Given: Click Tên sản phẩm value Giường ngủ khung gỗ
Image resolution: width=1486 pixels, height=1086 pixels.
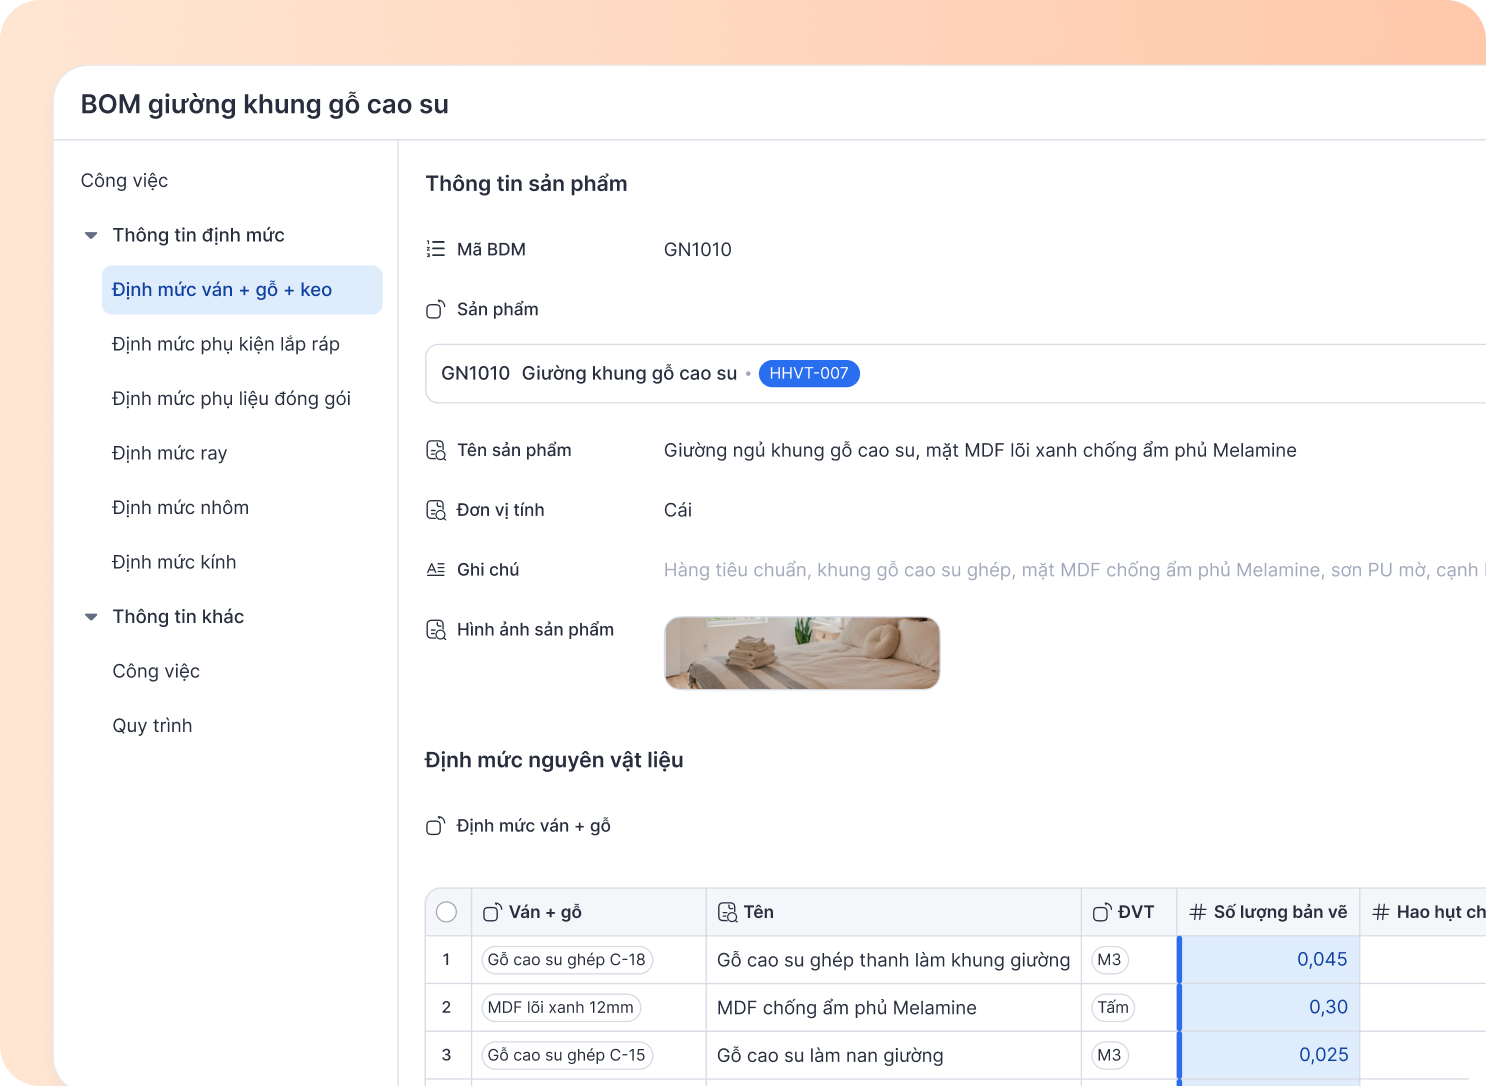Looking at the screenshot, I should (980, 451).
